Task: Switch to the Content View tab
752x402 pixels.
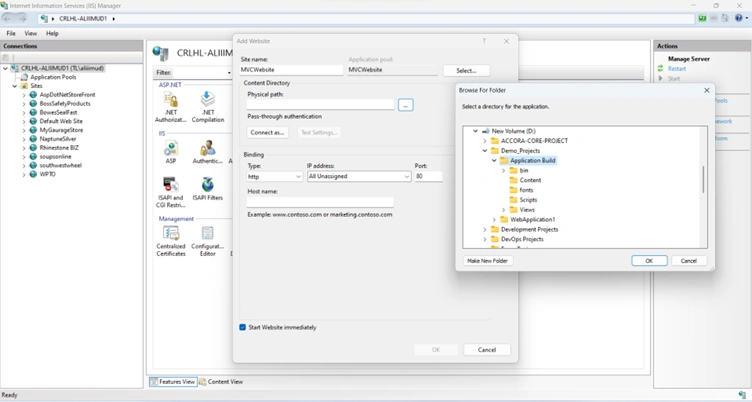Action: (221, 382)
